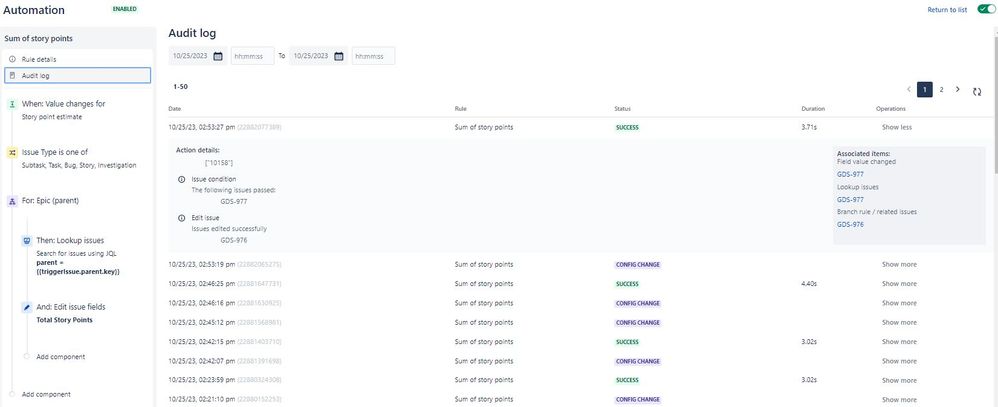
Task: Click the Status column header
Action: pyautogui.click(x=622, y=109)
